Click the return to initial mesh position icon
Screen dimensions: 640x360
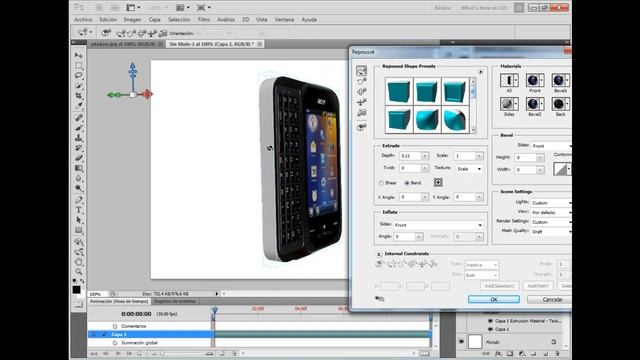(361, 127)
